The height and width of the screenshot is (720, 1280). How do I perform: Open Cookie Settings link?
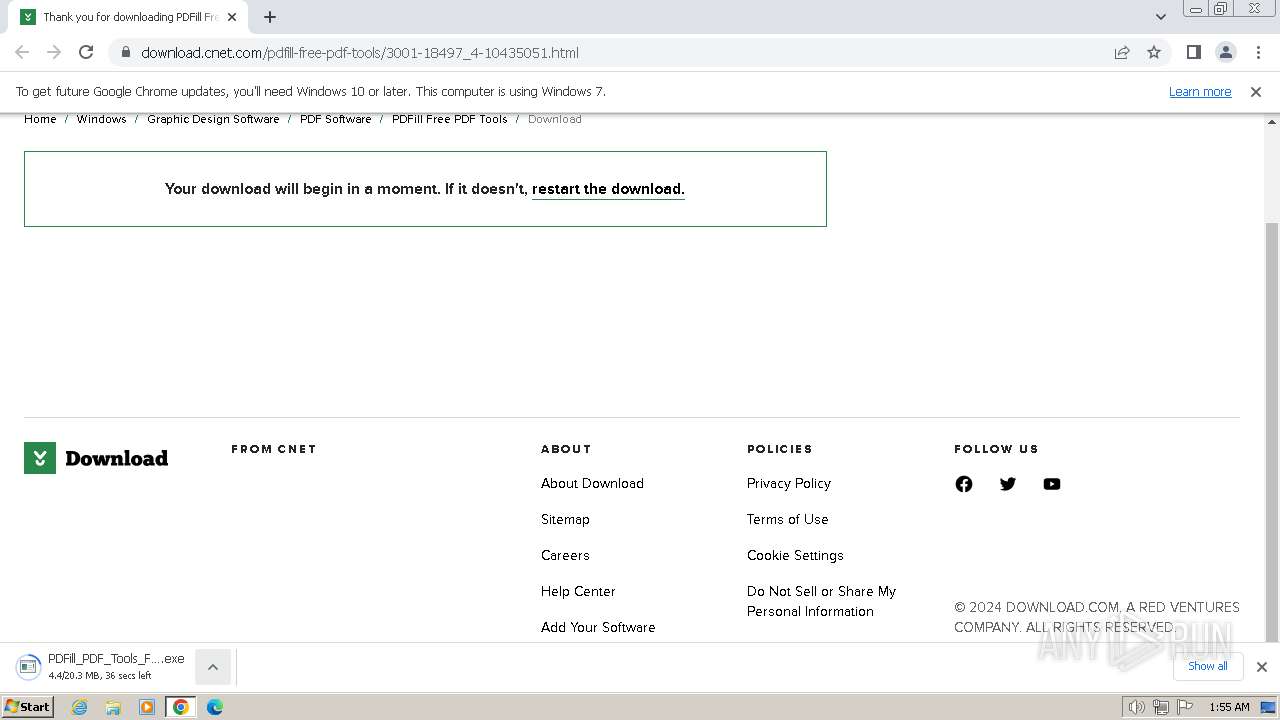pyautogui.click(x=795, y=555)
